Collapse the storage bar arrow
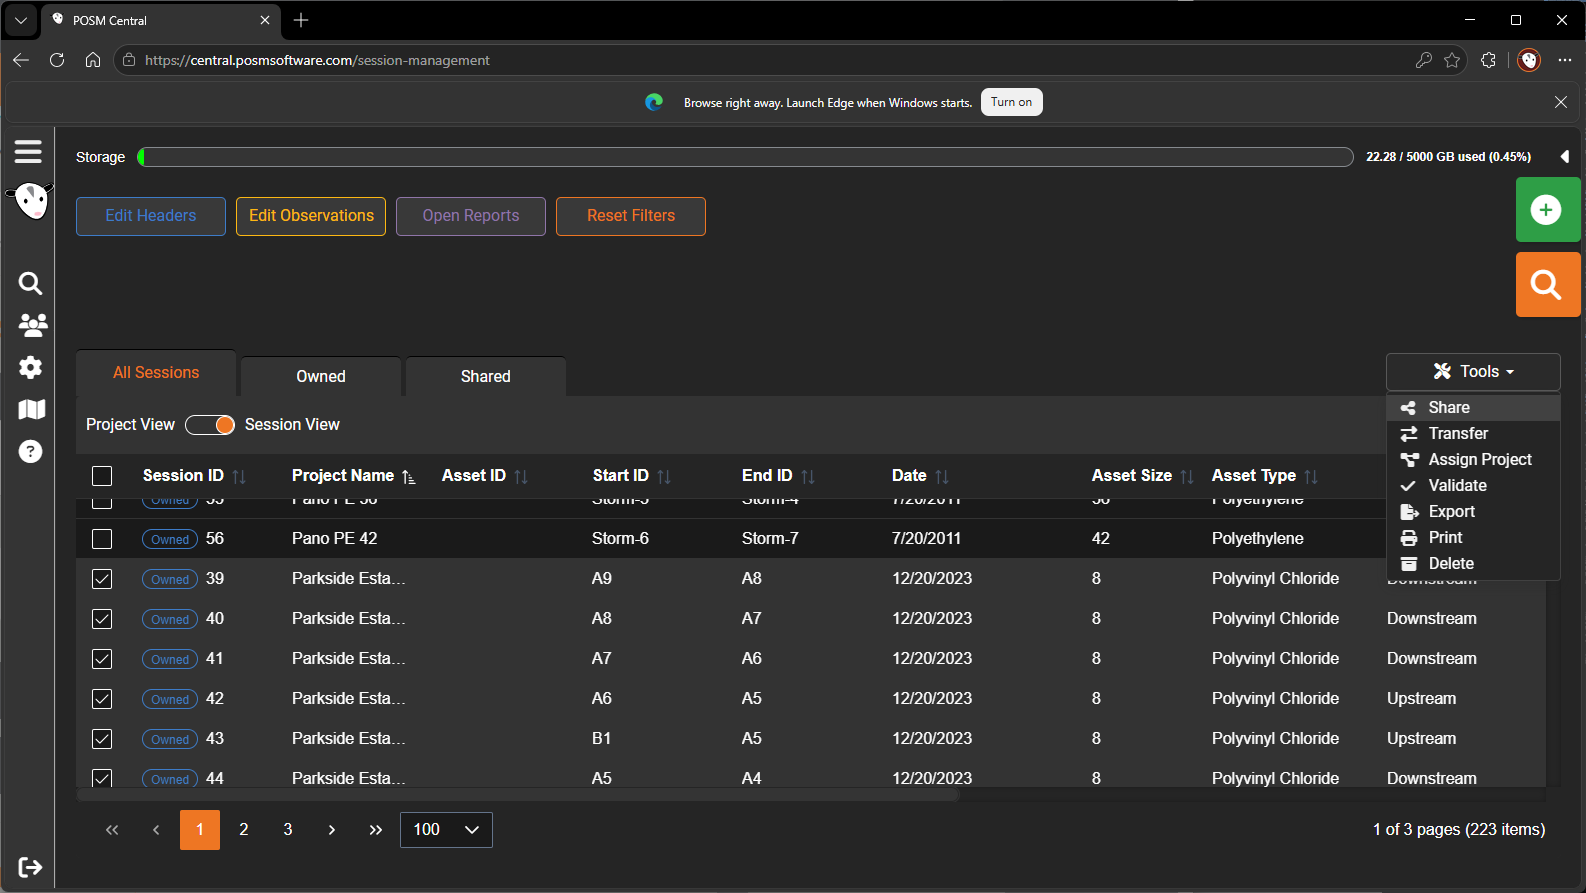The width and height of the screenshot is (1586, 893). 1565,157
